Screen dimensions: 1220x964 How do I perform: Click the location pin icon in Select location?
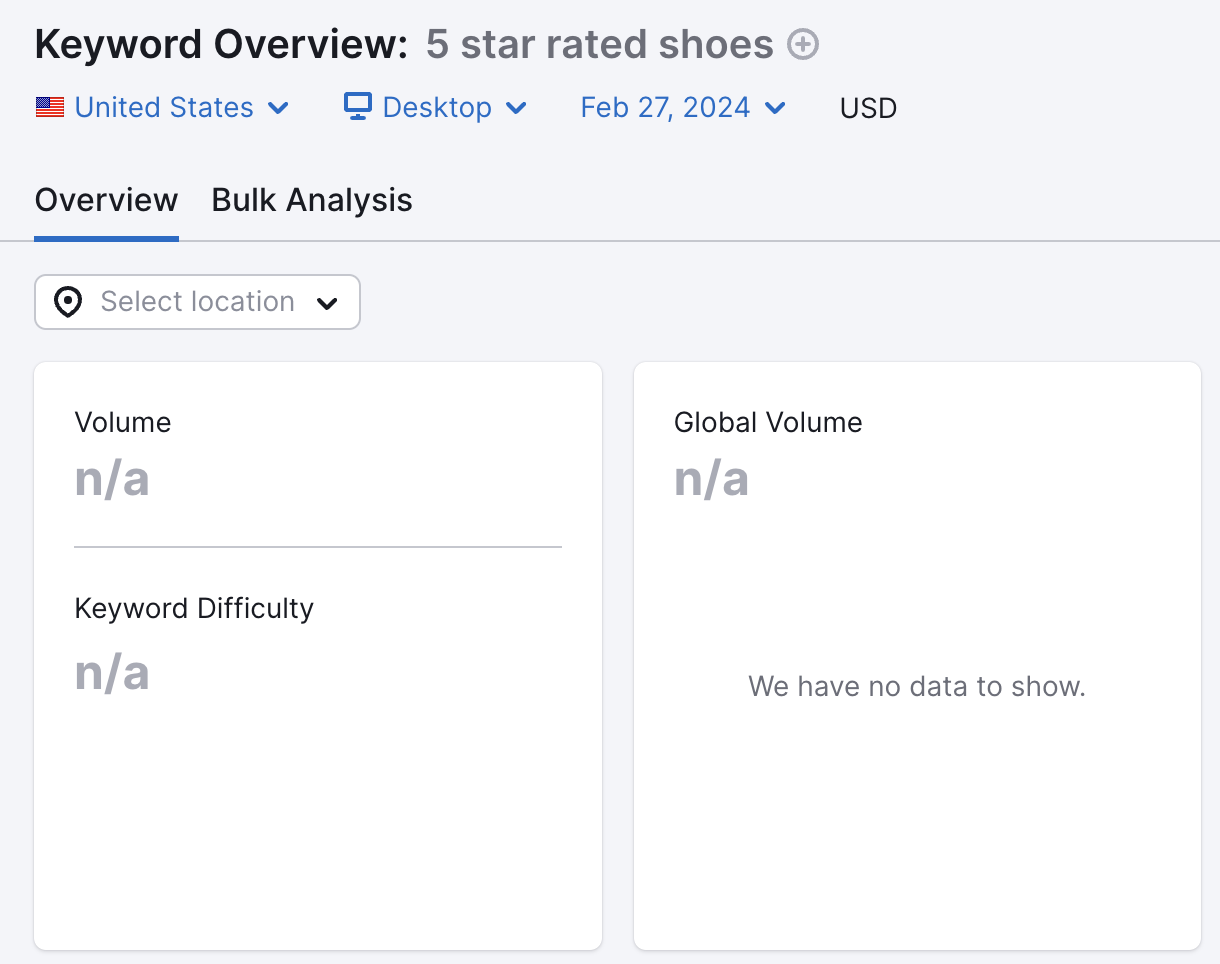[67, 301]
